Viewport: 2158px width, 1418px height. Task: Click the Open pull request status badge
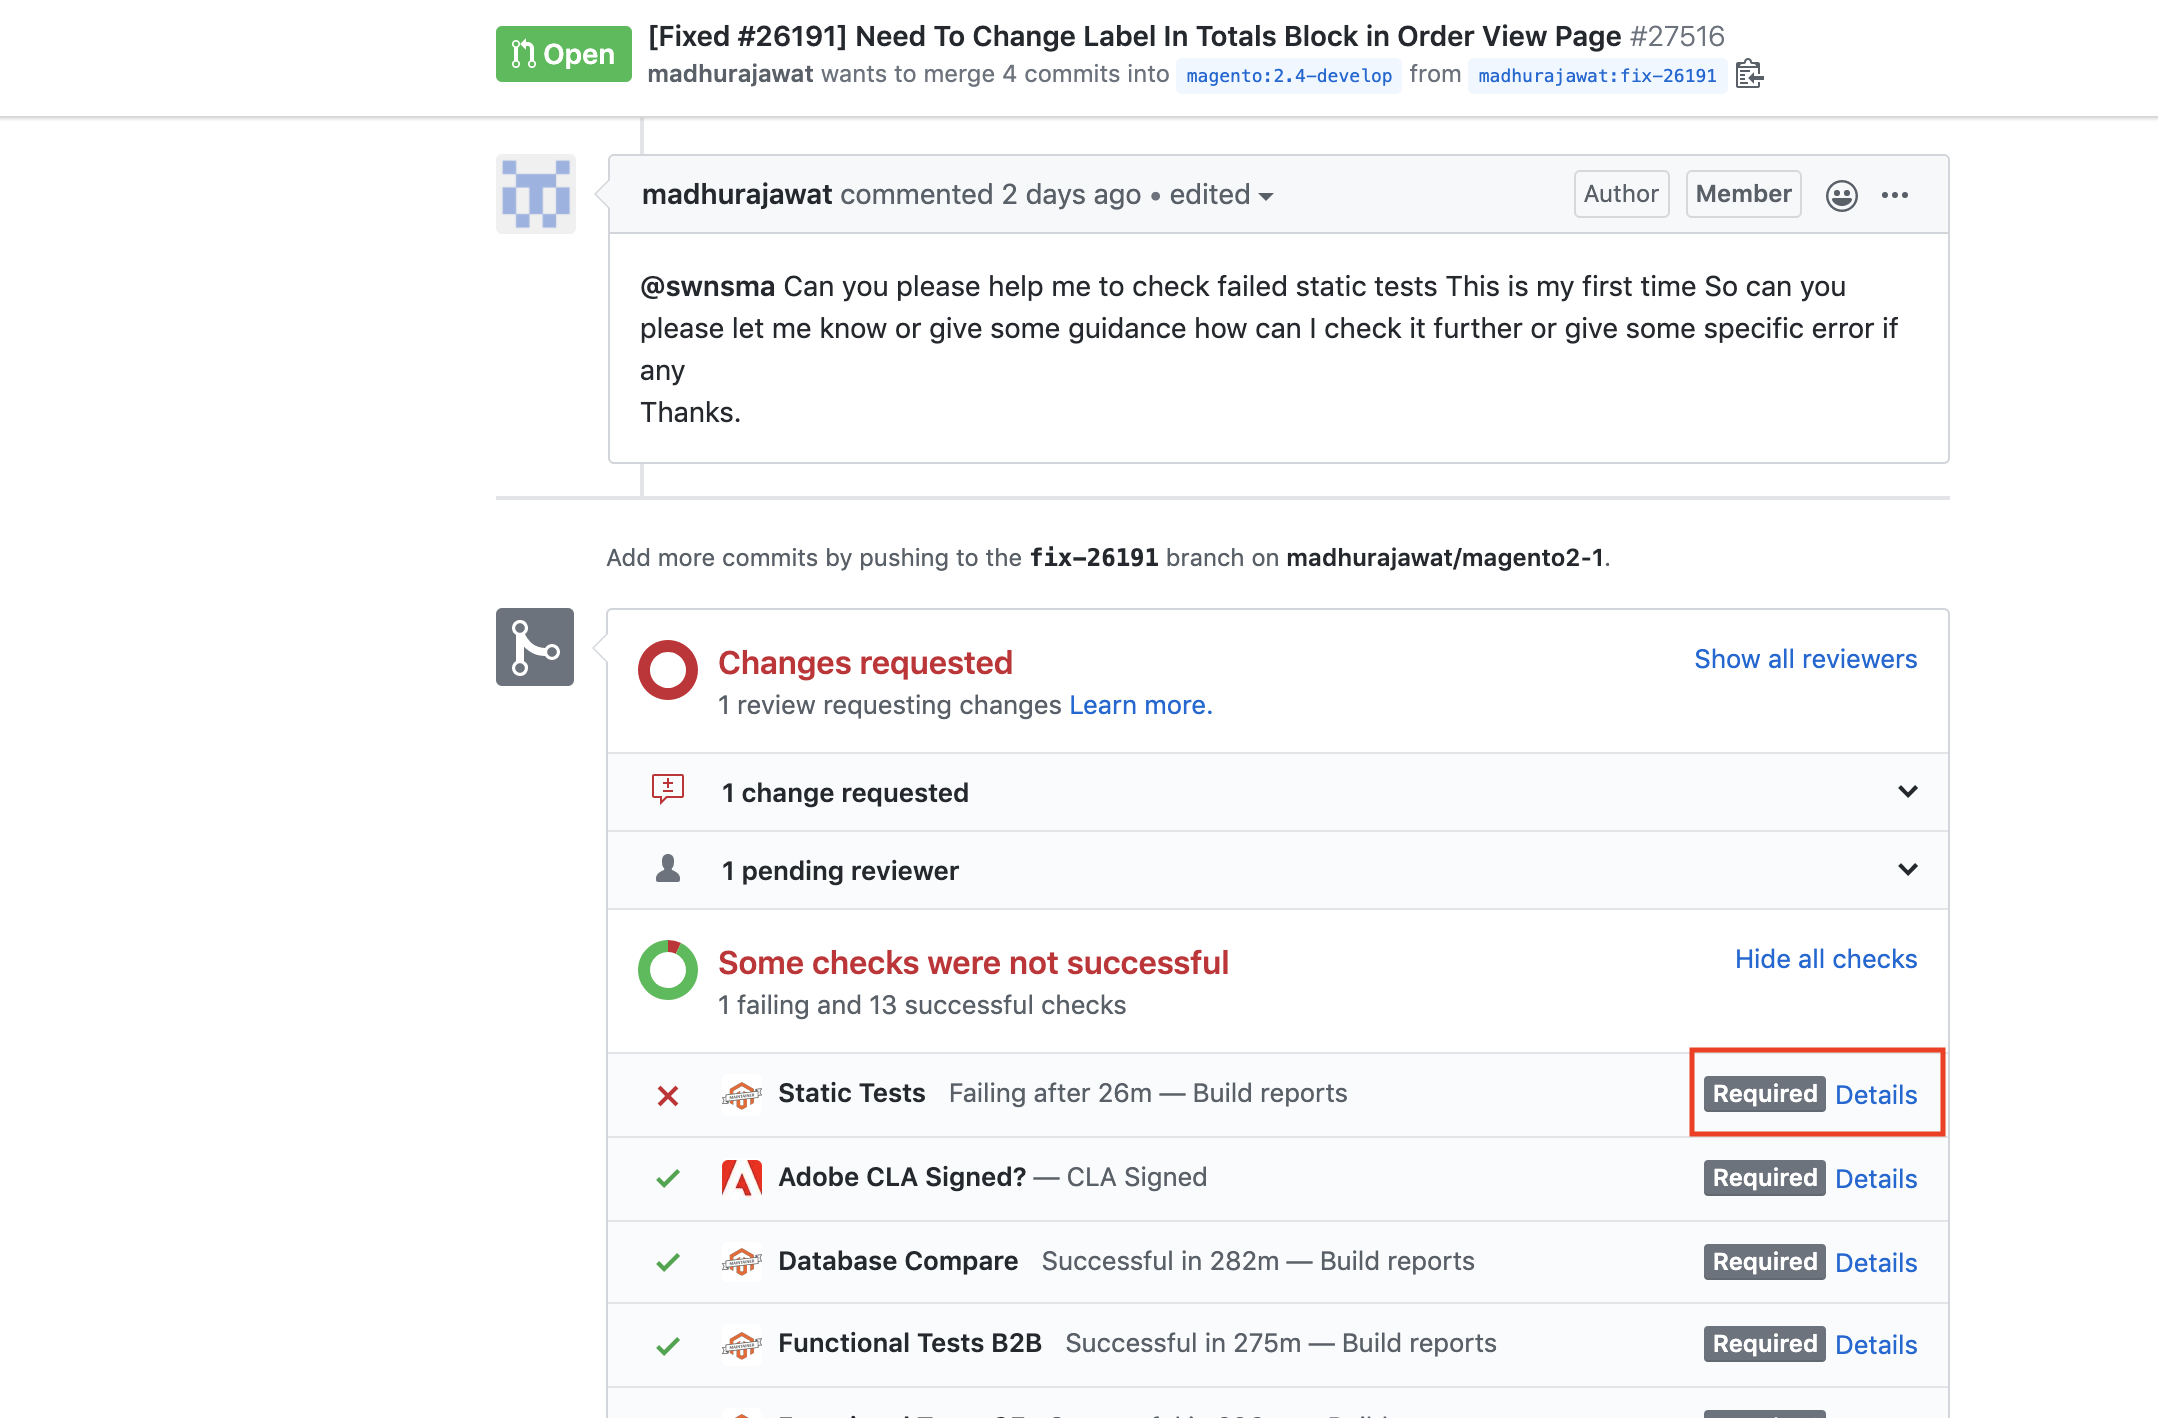[564, 54]
